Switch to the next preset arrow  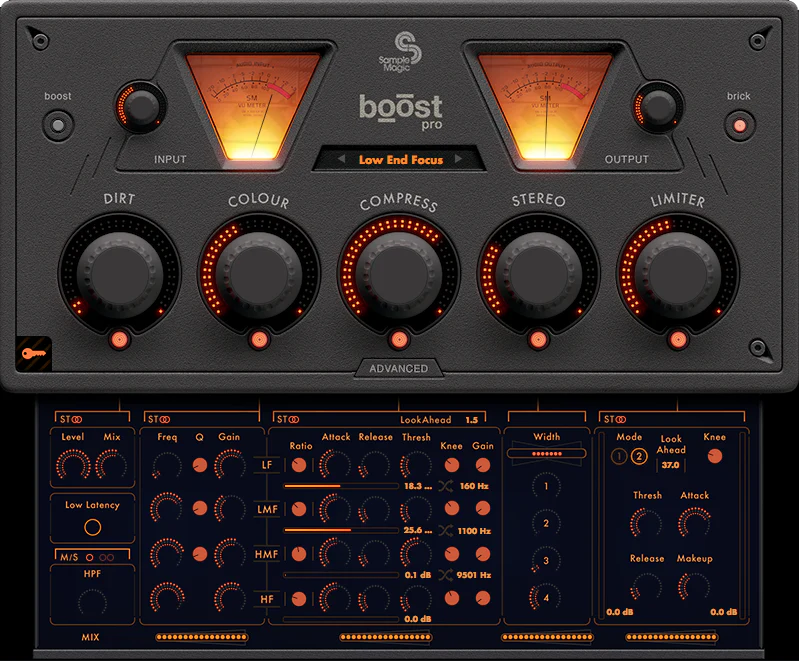point(458,158)
